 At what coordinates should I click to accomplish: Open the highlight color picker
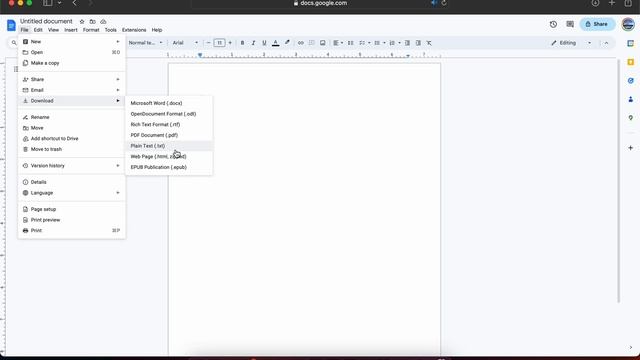coord(287,43)
